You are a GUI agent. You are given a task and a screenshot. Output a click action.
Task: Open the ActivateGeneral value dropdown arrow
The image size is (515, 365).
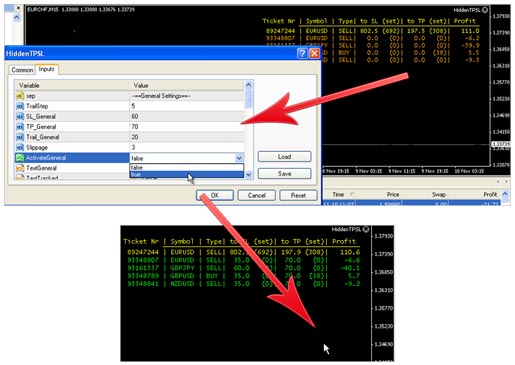coord(239,158)
